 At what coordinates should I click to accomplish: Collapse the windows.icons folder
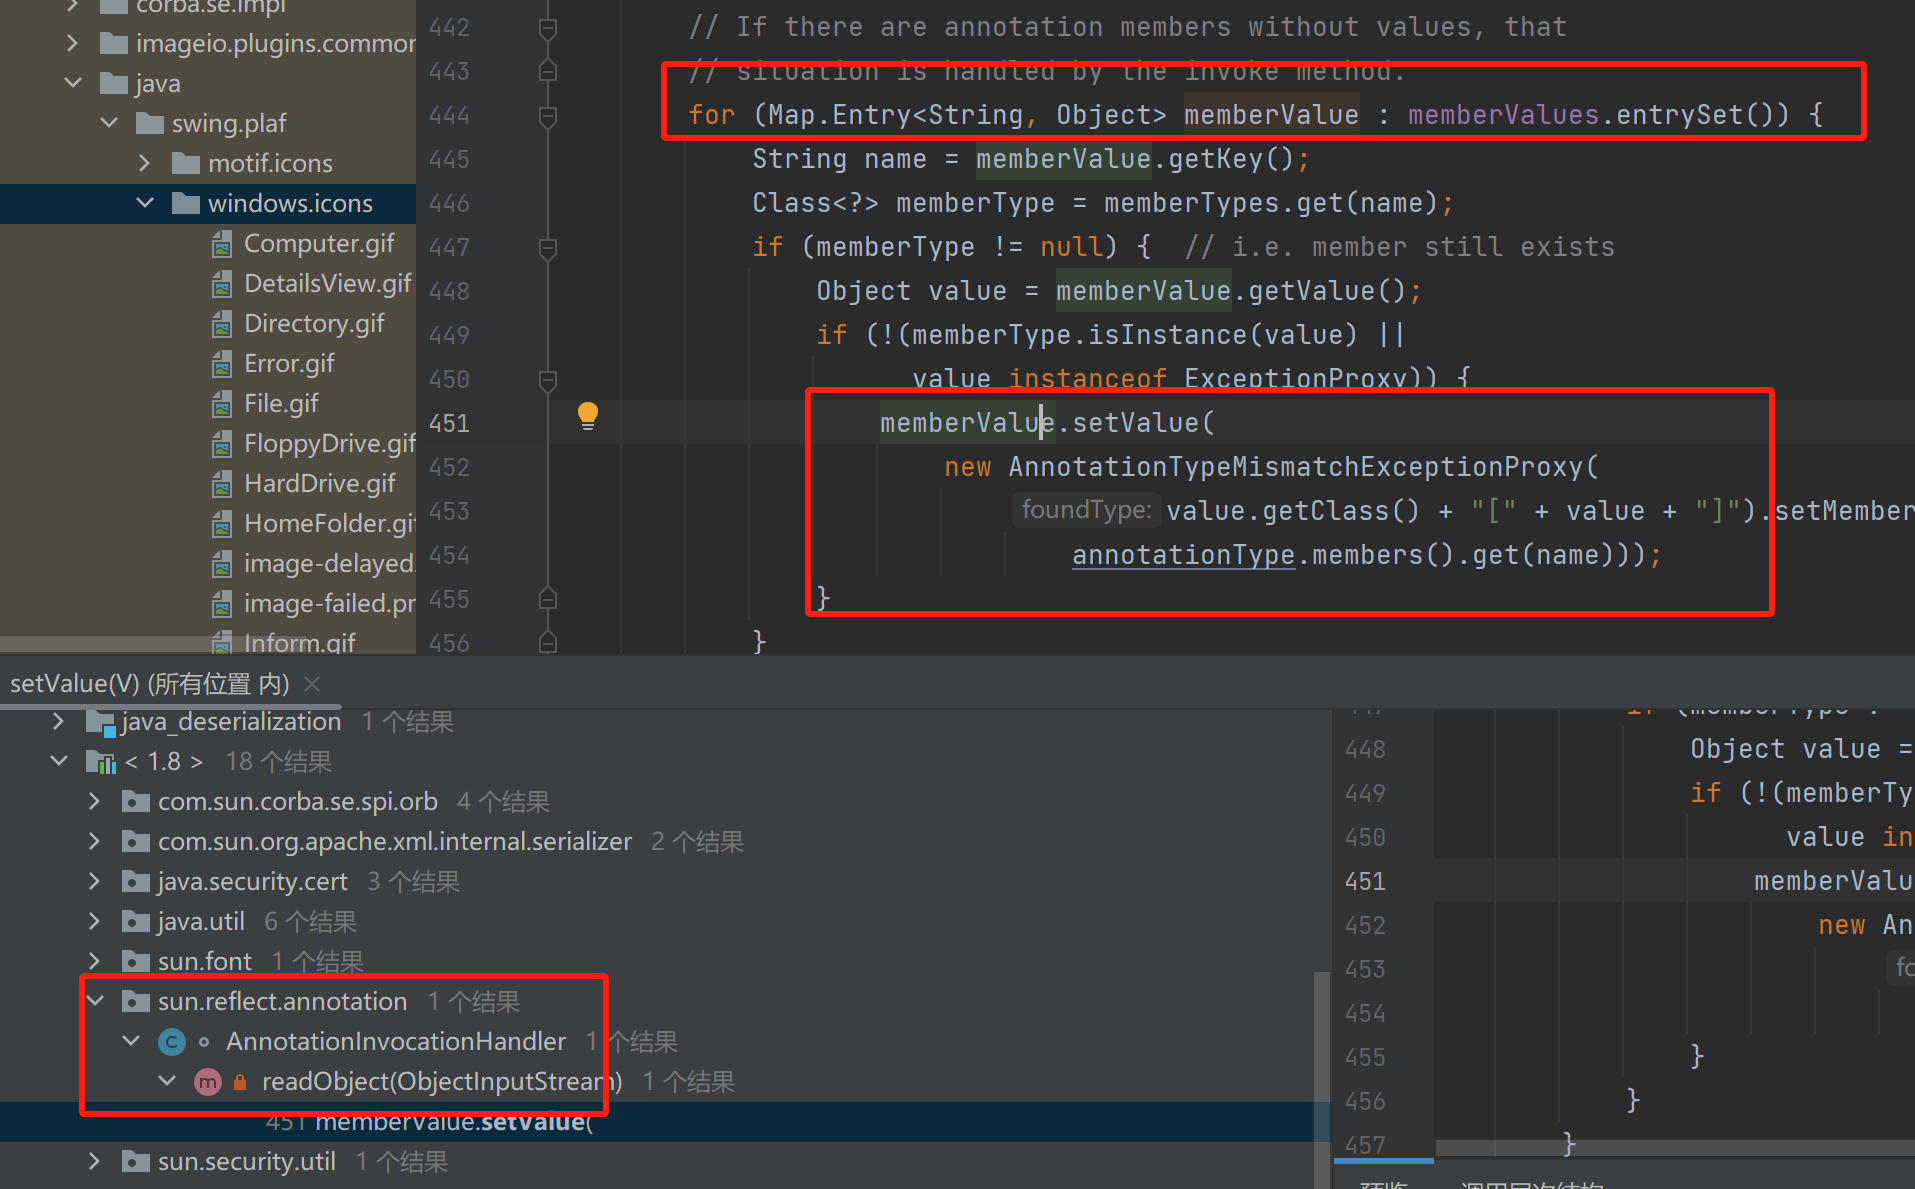point(145,204)
